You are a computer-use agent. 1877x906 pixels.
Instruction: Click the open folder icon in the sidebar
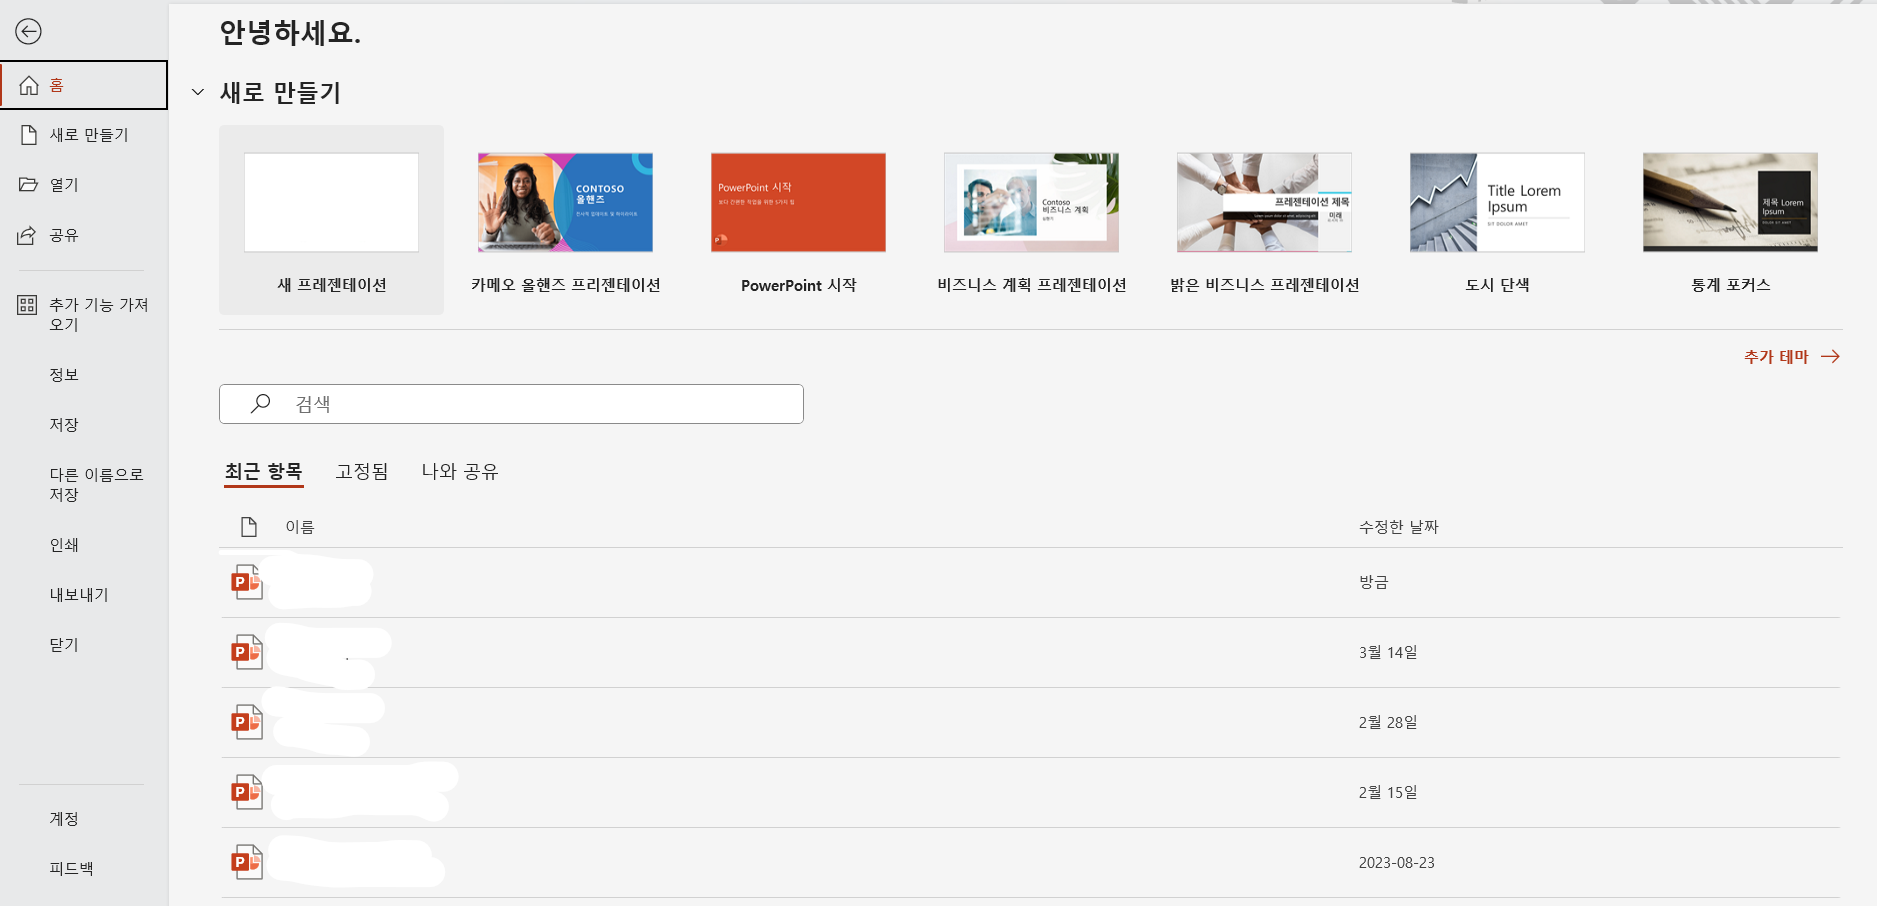coord(29,185)
